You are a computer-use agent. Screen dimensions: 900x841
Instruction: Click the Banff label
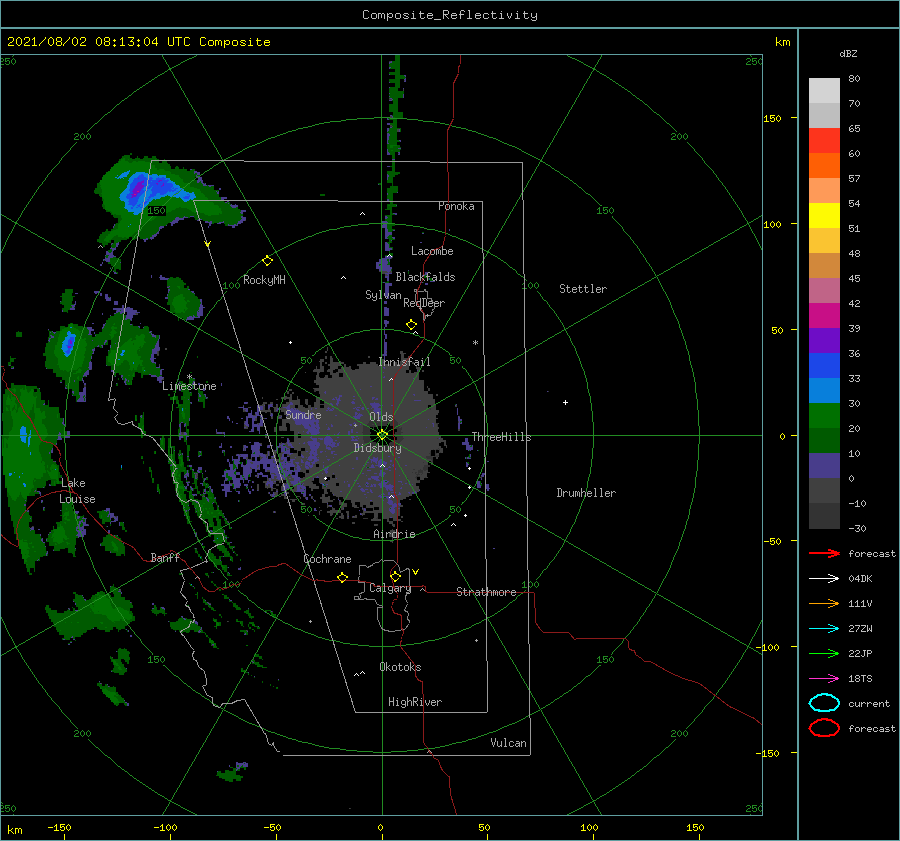(165, 558)
